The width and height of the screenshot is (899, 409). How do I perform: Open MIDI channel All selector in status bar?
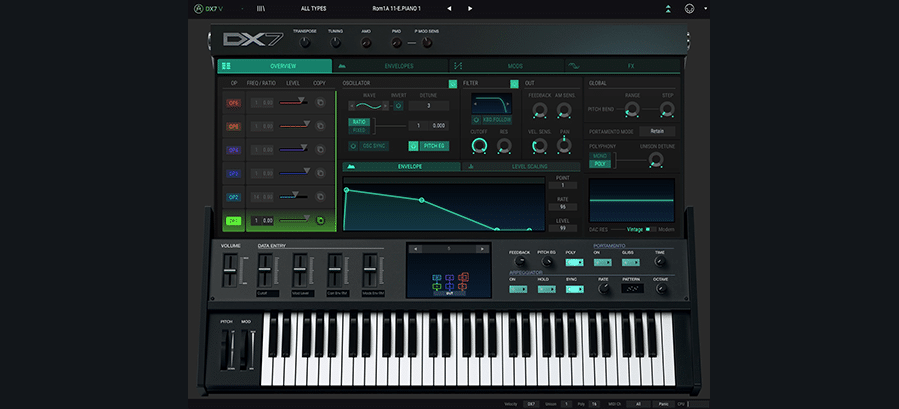638,404
